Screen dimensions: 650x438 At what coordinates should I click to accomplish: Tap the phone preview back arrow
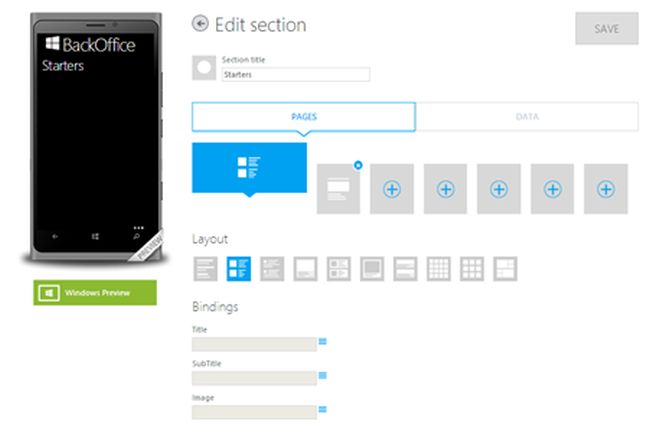coord(55,236)
